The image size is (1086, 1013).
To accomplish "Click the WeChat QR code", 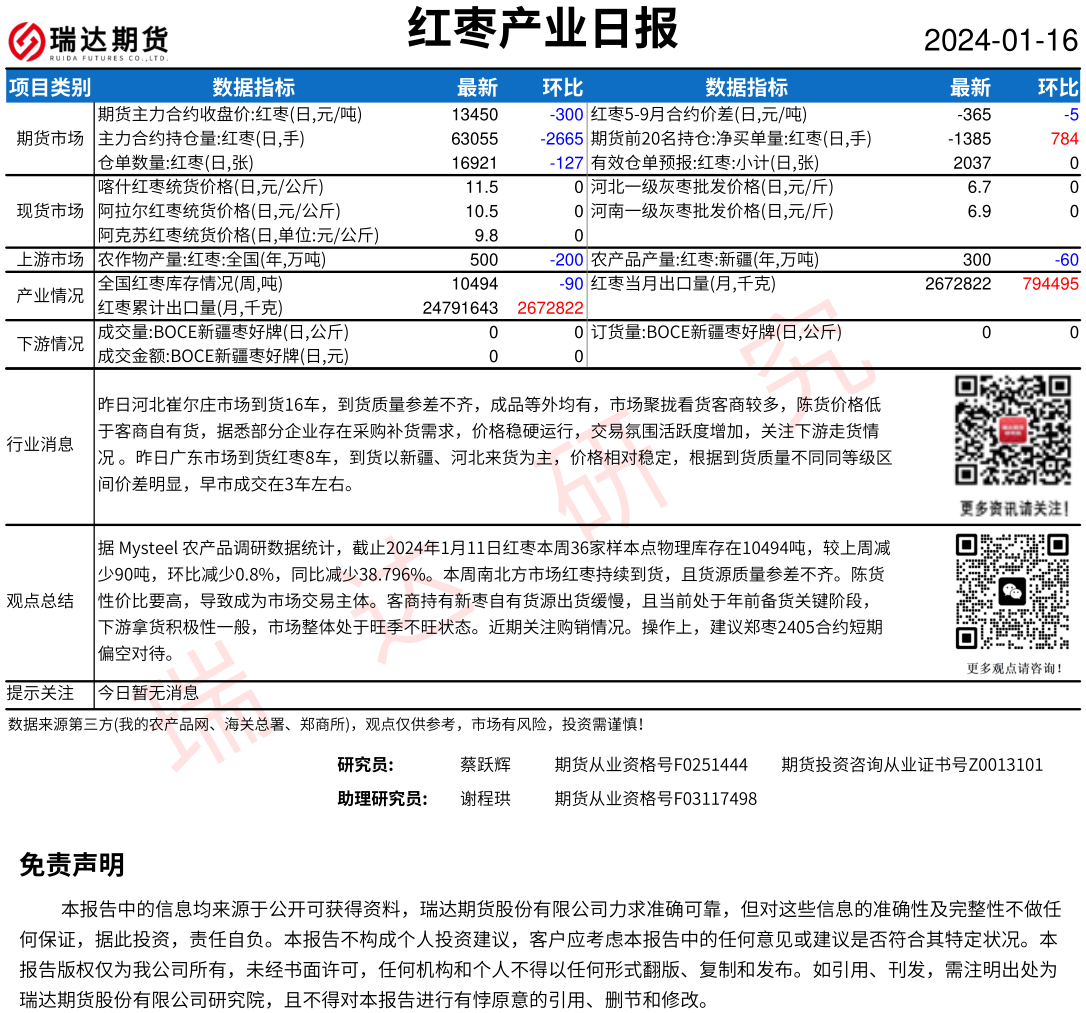I will pyautogui.click(x=1012, y=591).
